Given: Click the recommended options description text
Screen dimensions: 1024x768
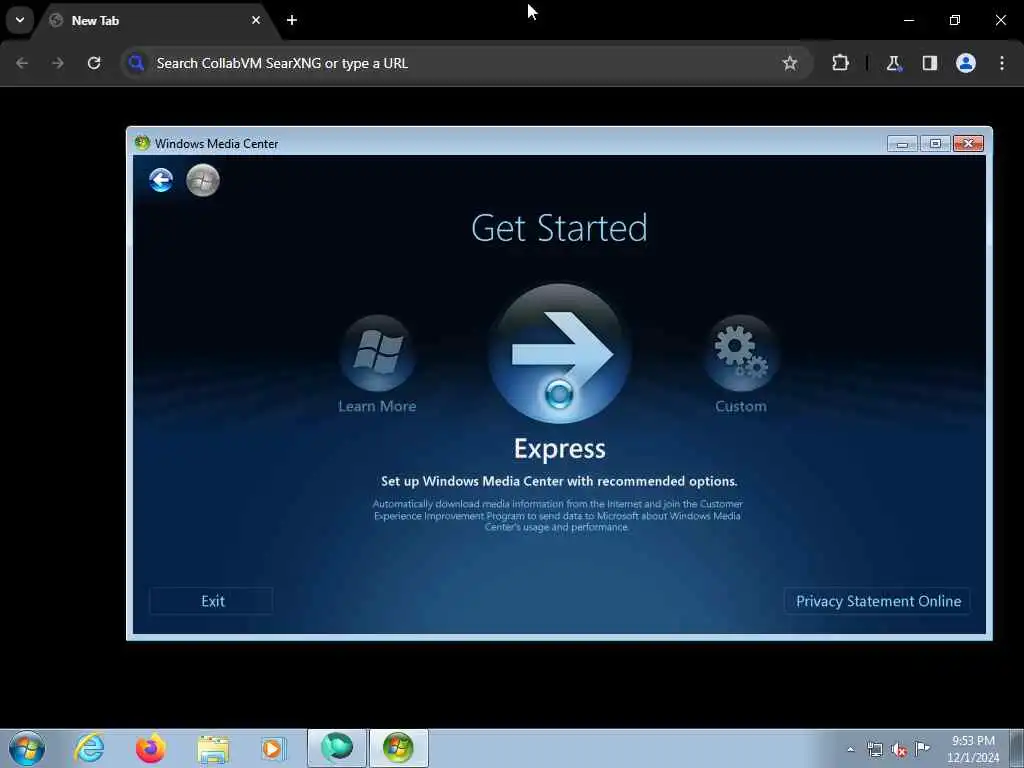Looking at the screenshot, I should click(559, 481).
